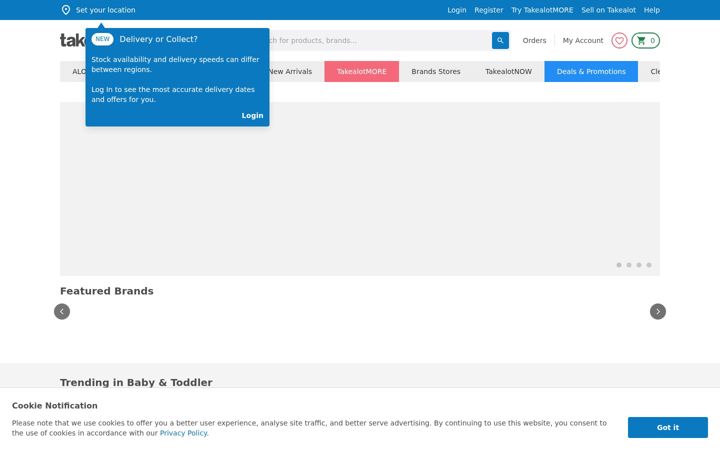Click the search products input field
720x450 pixels.
click(380, 40)
